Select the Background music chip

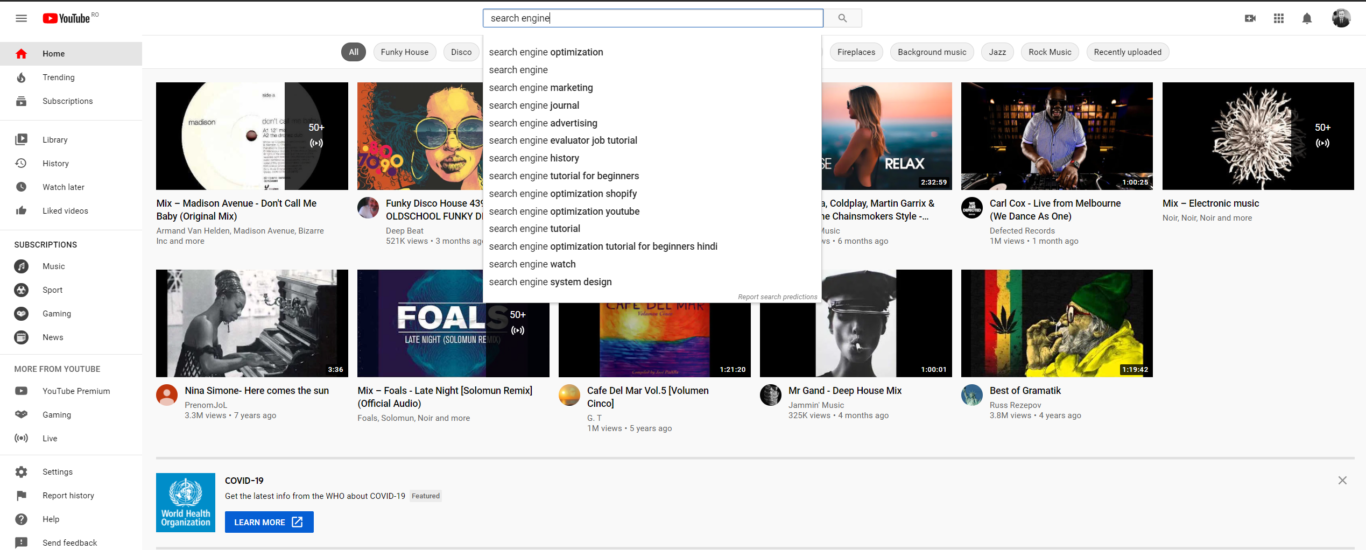coord(932,52)
